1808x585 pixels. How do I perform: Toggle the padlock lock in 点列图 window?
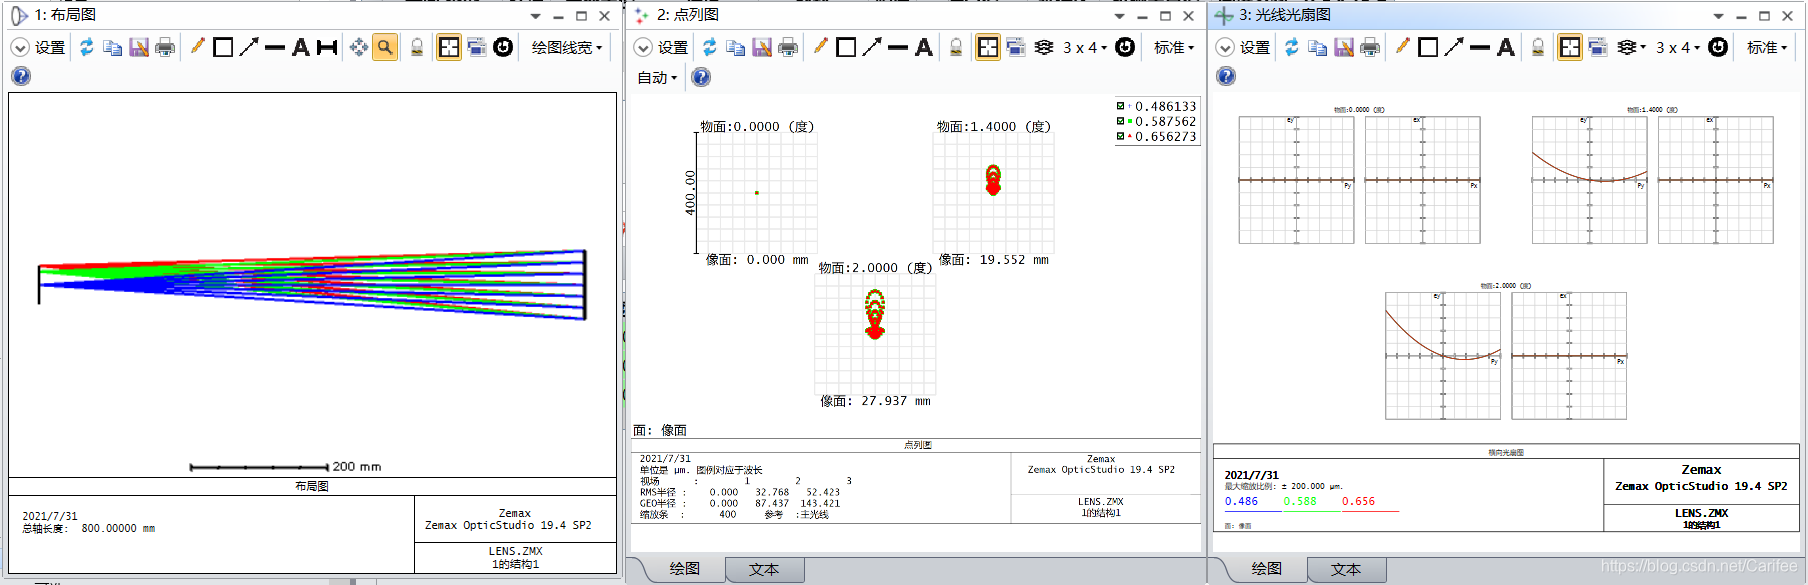click(956, 47)
